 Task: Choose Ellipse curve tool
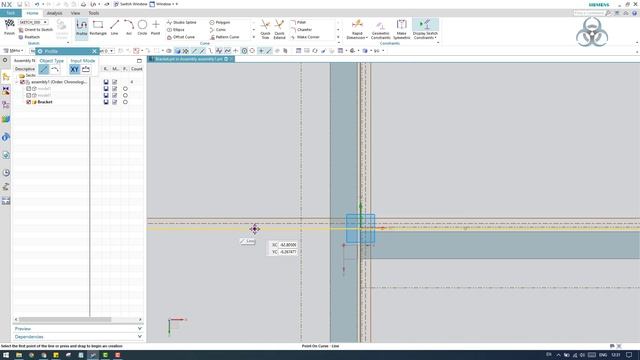[176, 30]
